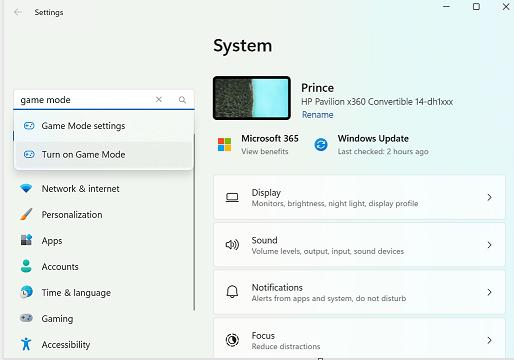Click the Display monitor icon
514x360 pixels.
pos(232,197)
